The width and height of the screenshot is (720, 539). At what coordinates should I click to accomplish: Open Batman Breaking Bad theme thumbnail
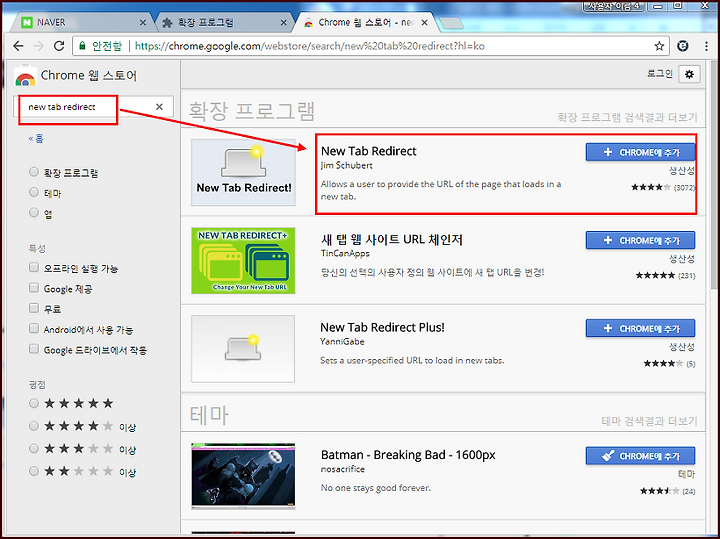(243, 477)
